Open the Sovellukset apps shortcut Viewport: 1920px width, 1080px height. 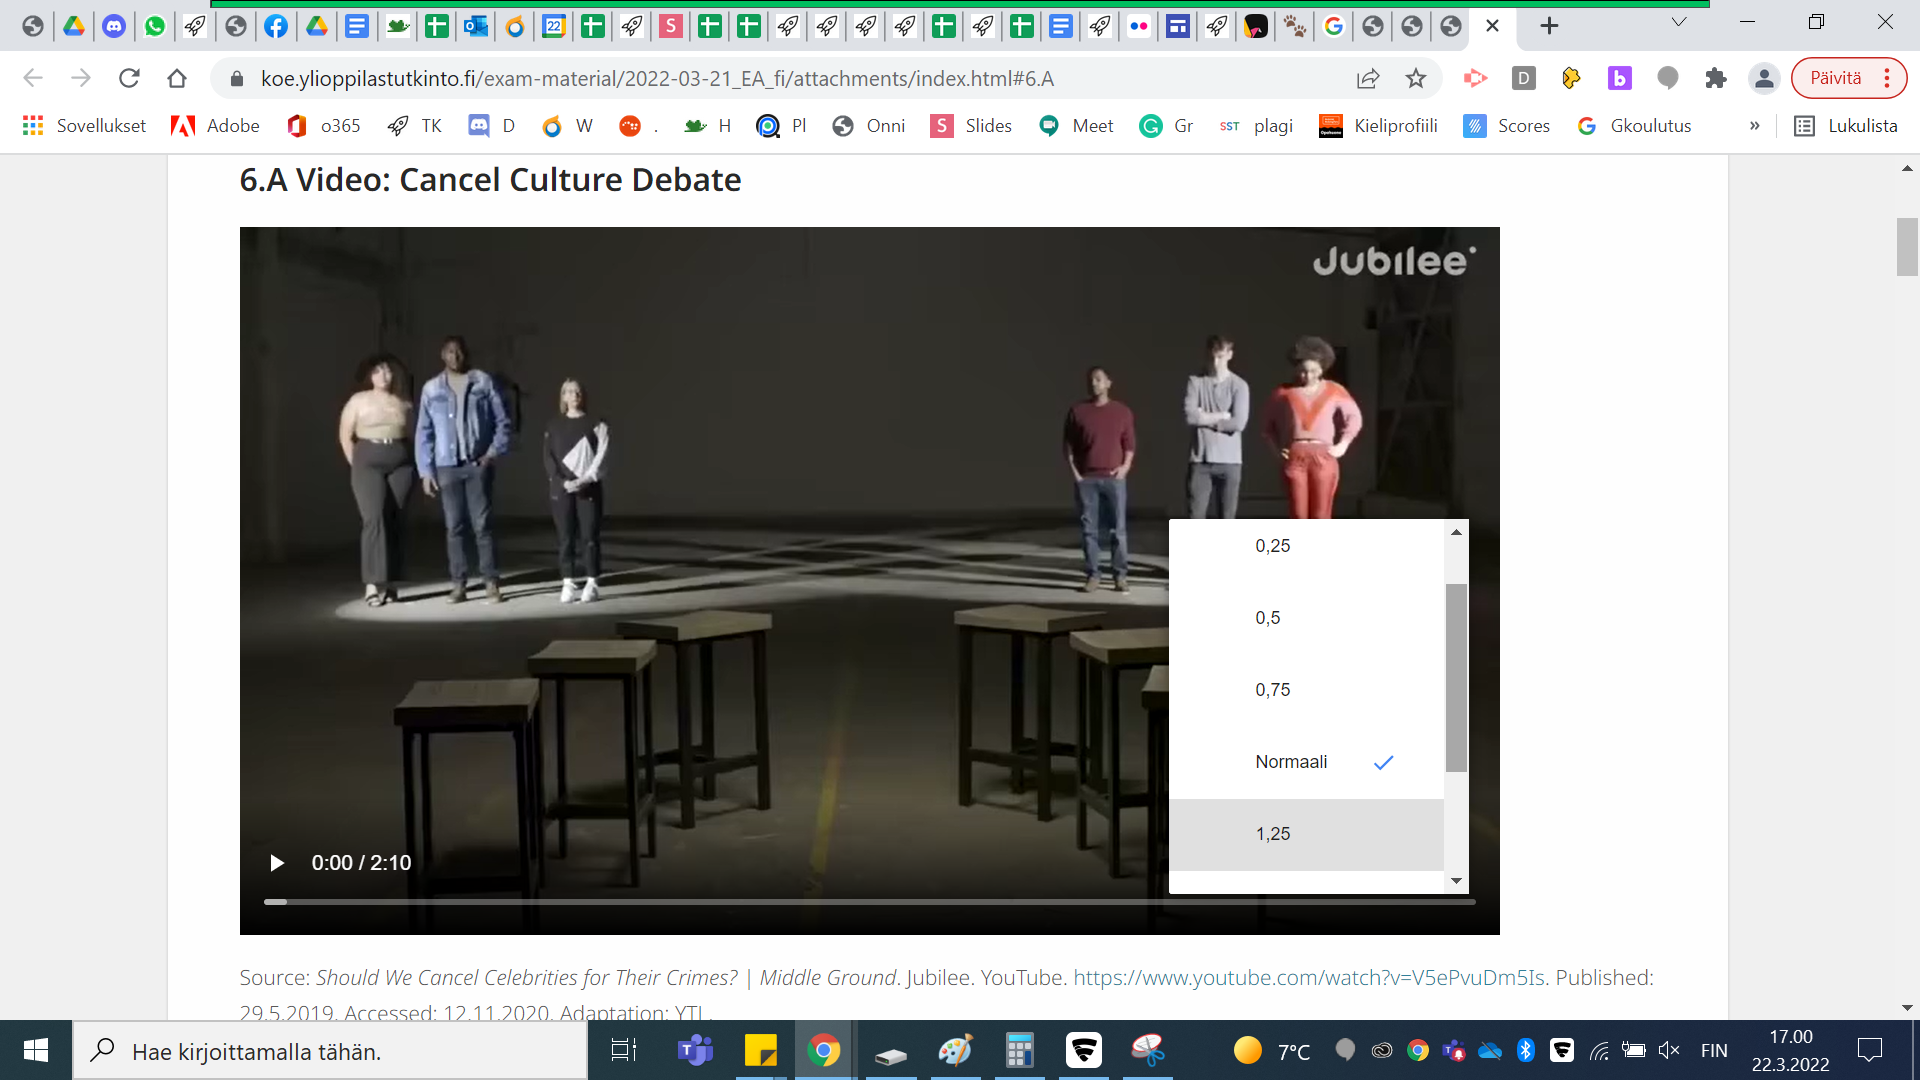coord(84,126)
